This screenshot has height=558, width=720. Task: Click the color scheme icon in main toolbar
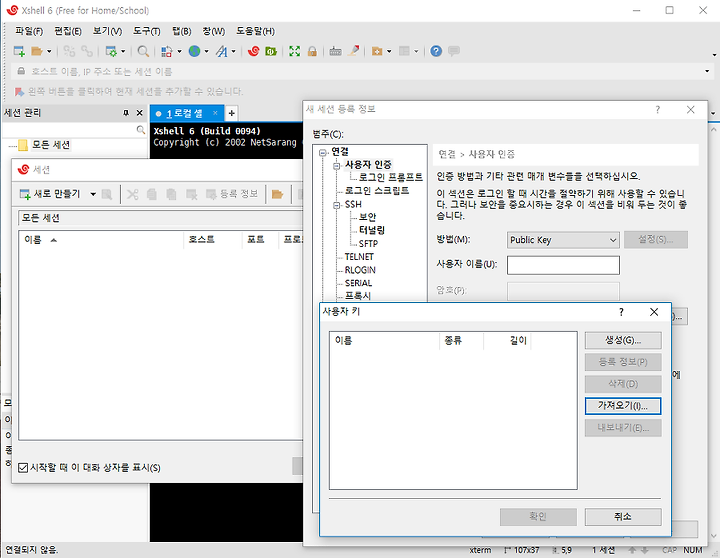pyautogui.click(x=166, y=51)
